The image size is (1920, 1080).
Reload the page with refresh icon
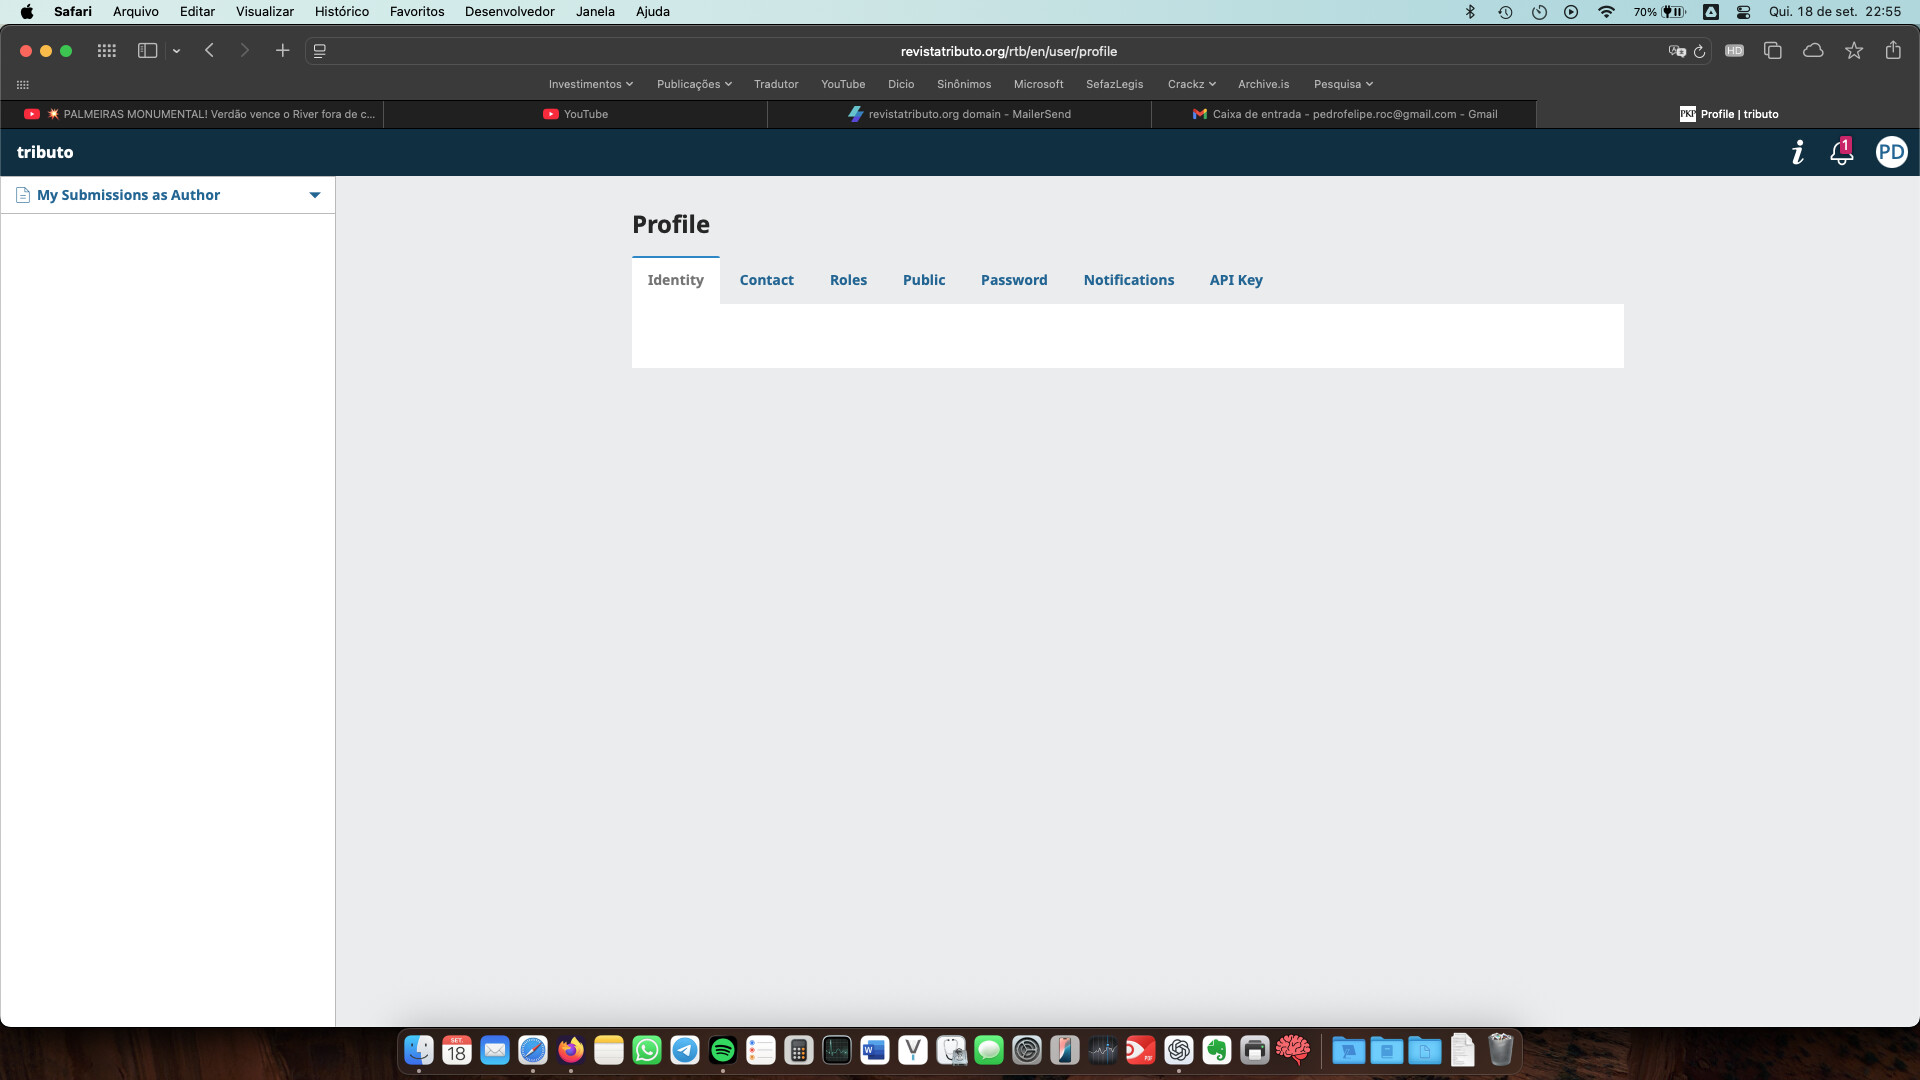pyautogui.click(x=1699, y=51)
